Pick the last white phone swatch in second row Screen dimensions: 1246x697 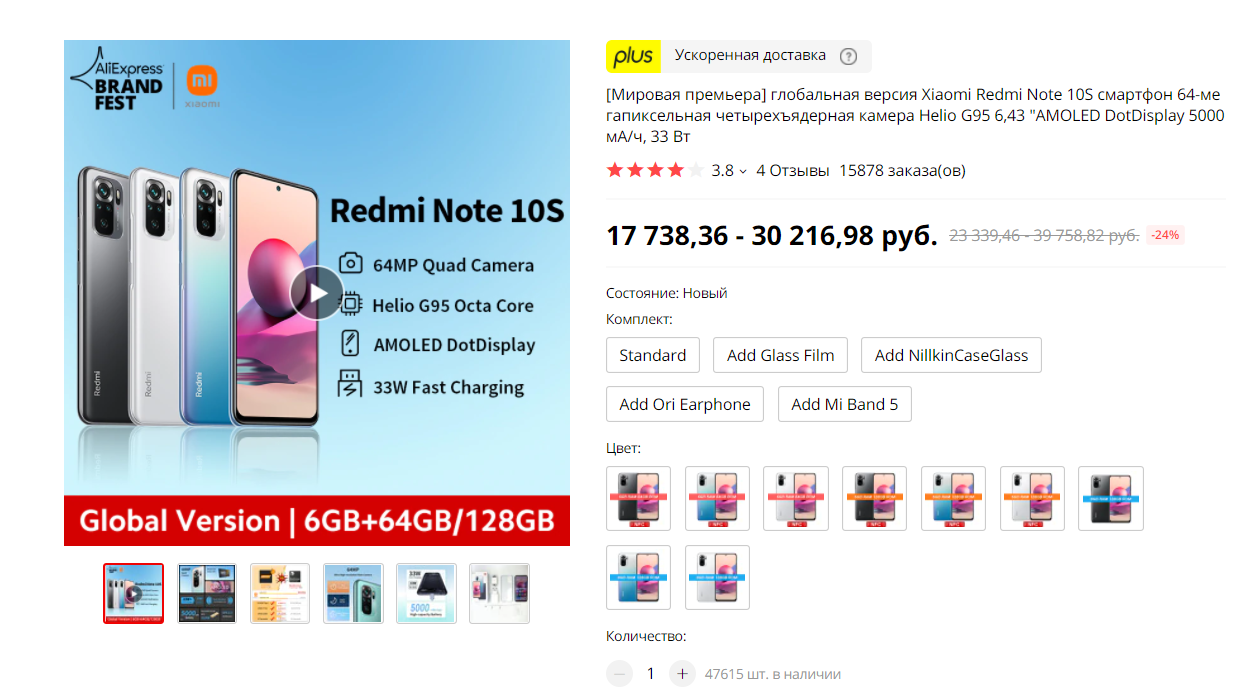(717, 577)
